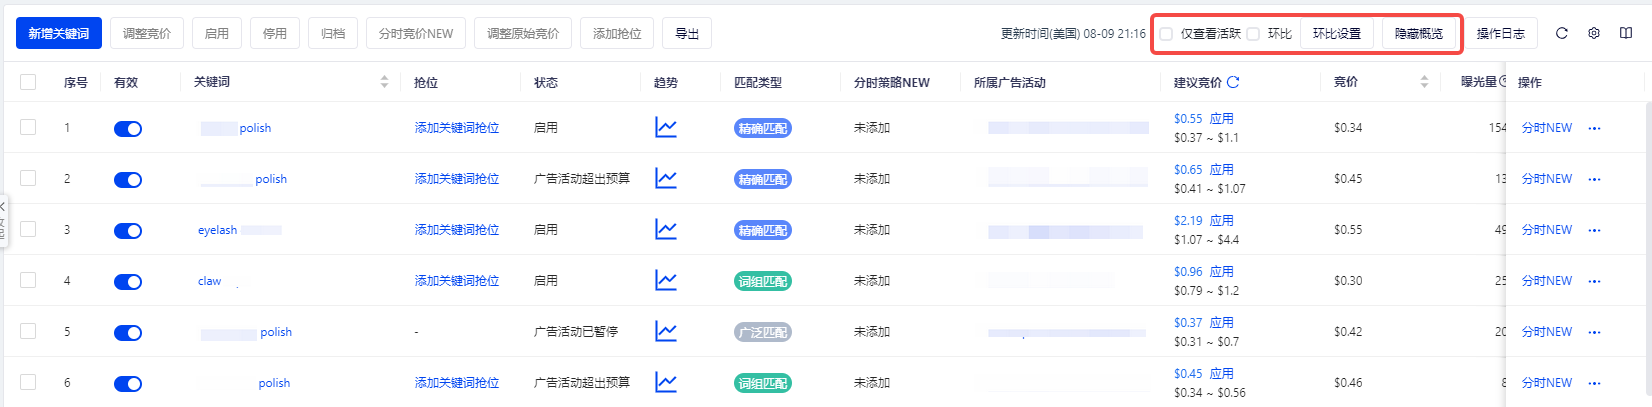The width and height of the screenshot is (1652, 407).
Task: Click the 分时竞价NEW button
Action: point(416,33)
